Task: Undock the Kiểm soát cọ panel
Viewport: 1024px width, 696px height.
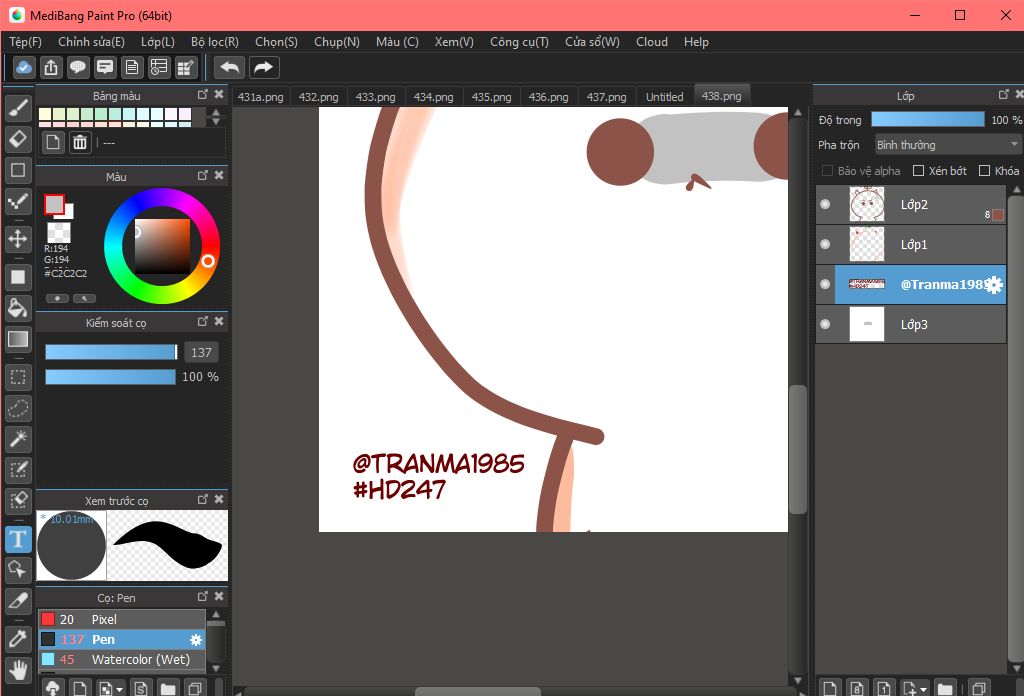Action: point(202,321)
